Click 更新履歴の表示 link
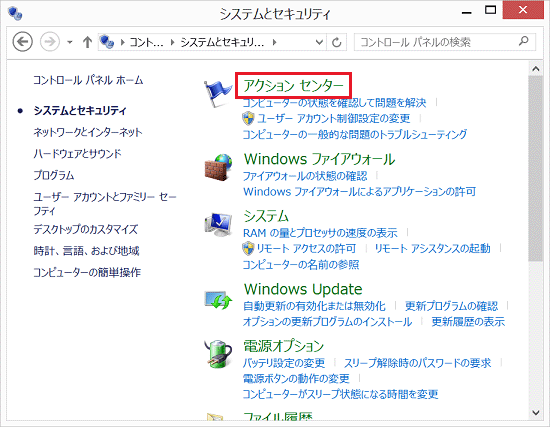550x427 pixels. [x=468, y=321]
